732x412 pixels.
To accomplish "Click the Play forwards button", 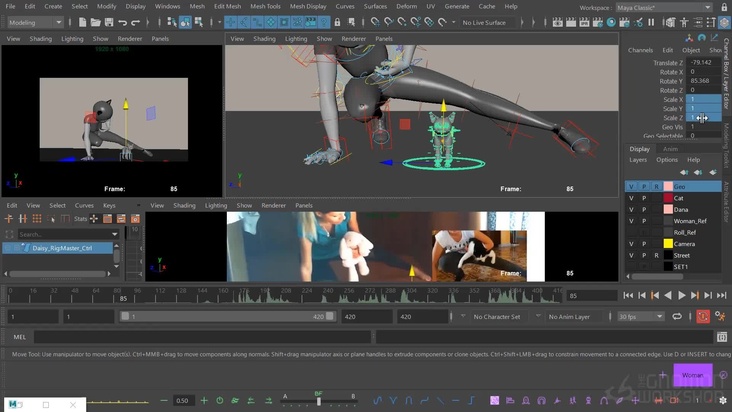I will point(682,296).
